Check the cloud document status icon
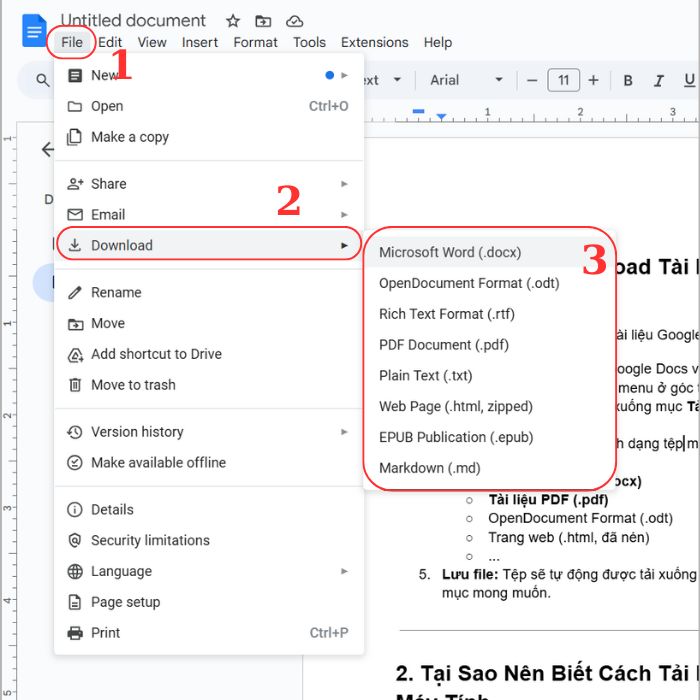 pos(295,21)
